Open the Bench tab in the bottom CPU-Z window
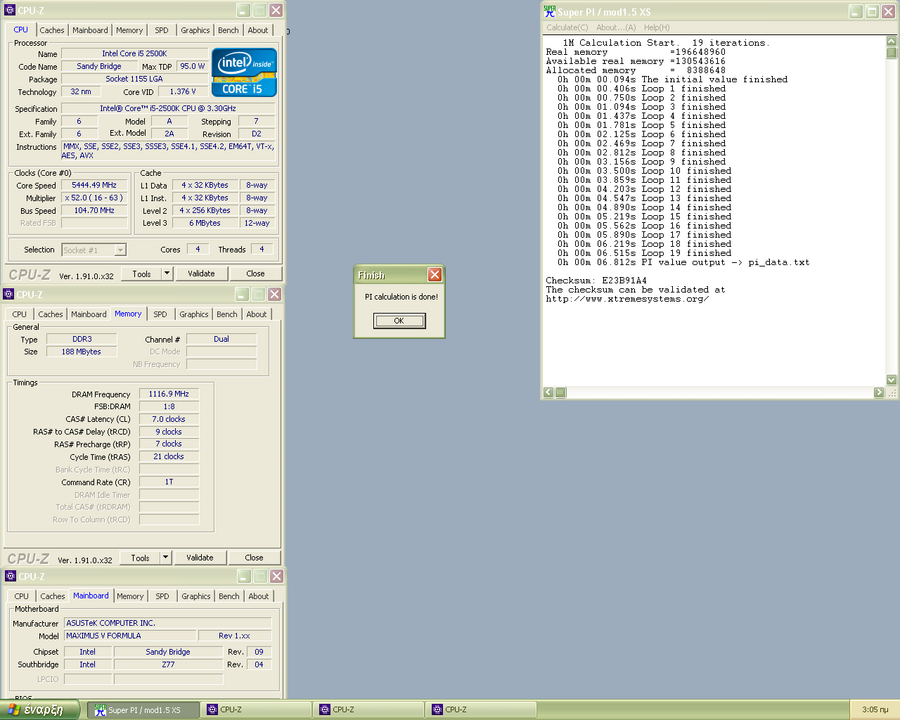900x720 pixels. 229,597
